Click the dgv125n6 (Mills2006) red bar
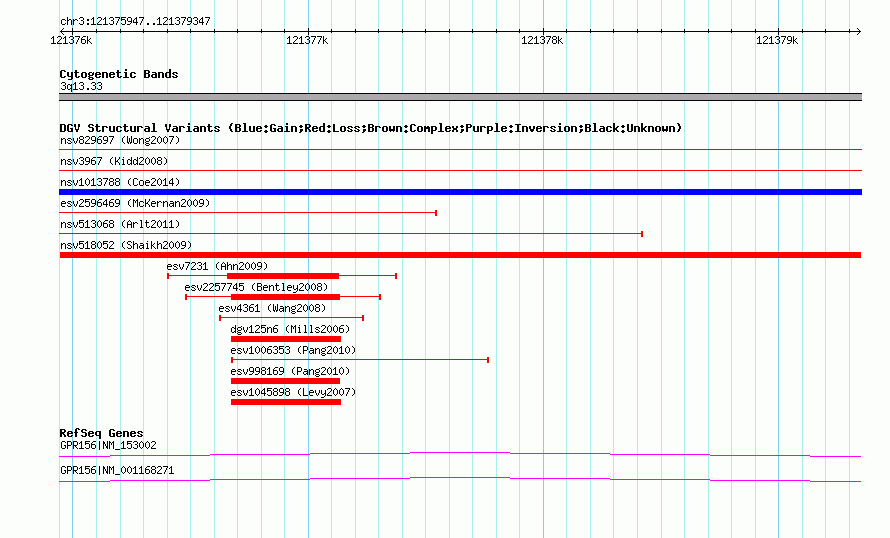The height and width of the screenshot is (538, 890). pyautogui.click(x=286, y=339)
